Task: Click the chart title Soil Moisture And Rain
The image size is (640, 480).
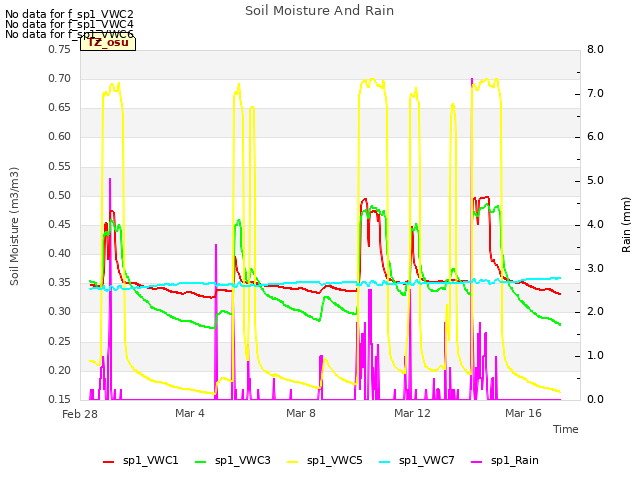Action: tap(320, 11)
